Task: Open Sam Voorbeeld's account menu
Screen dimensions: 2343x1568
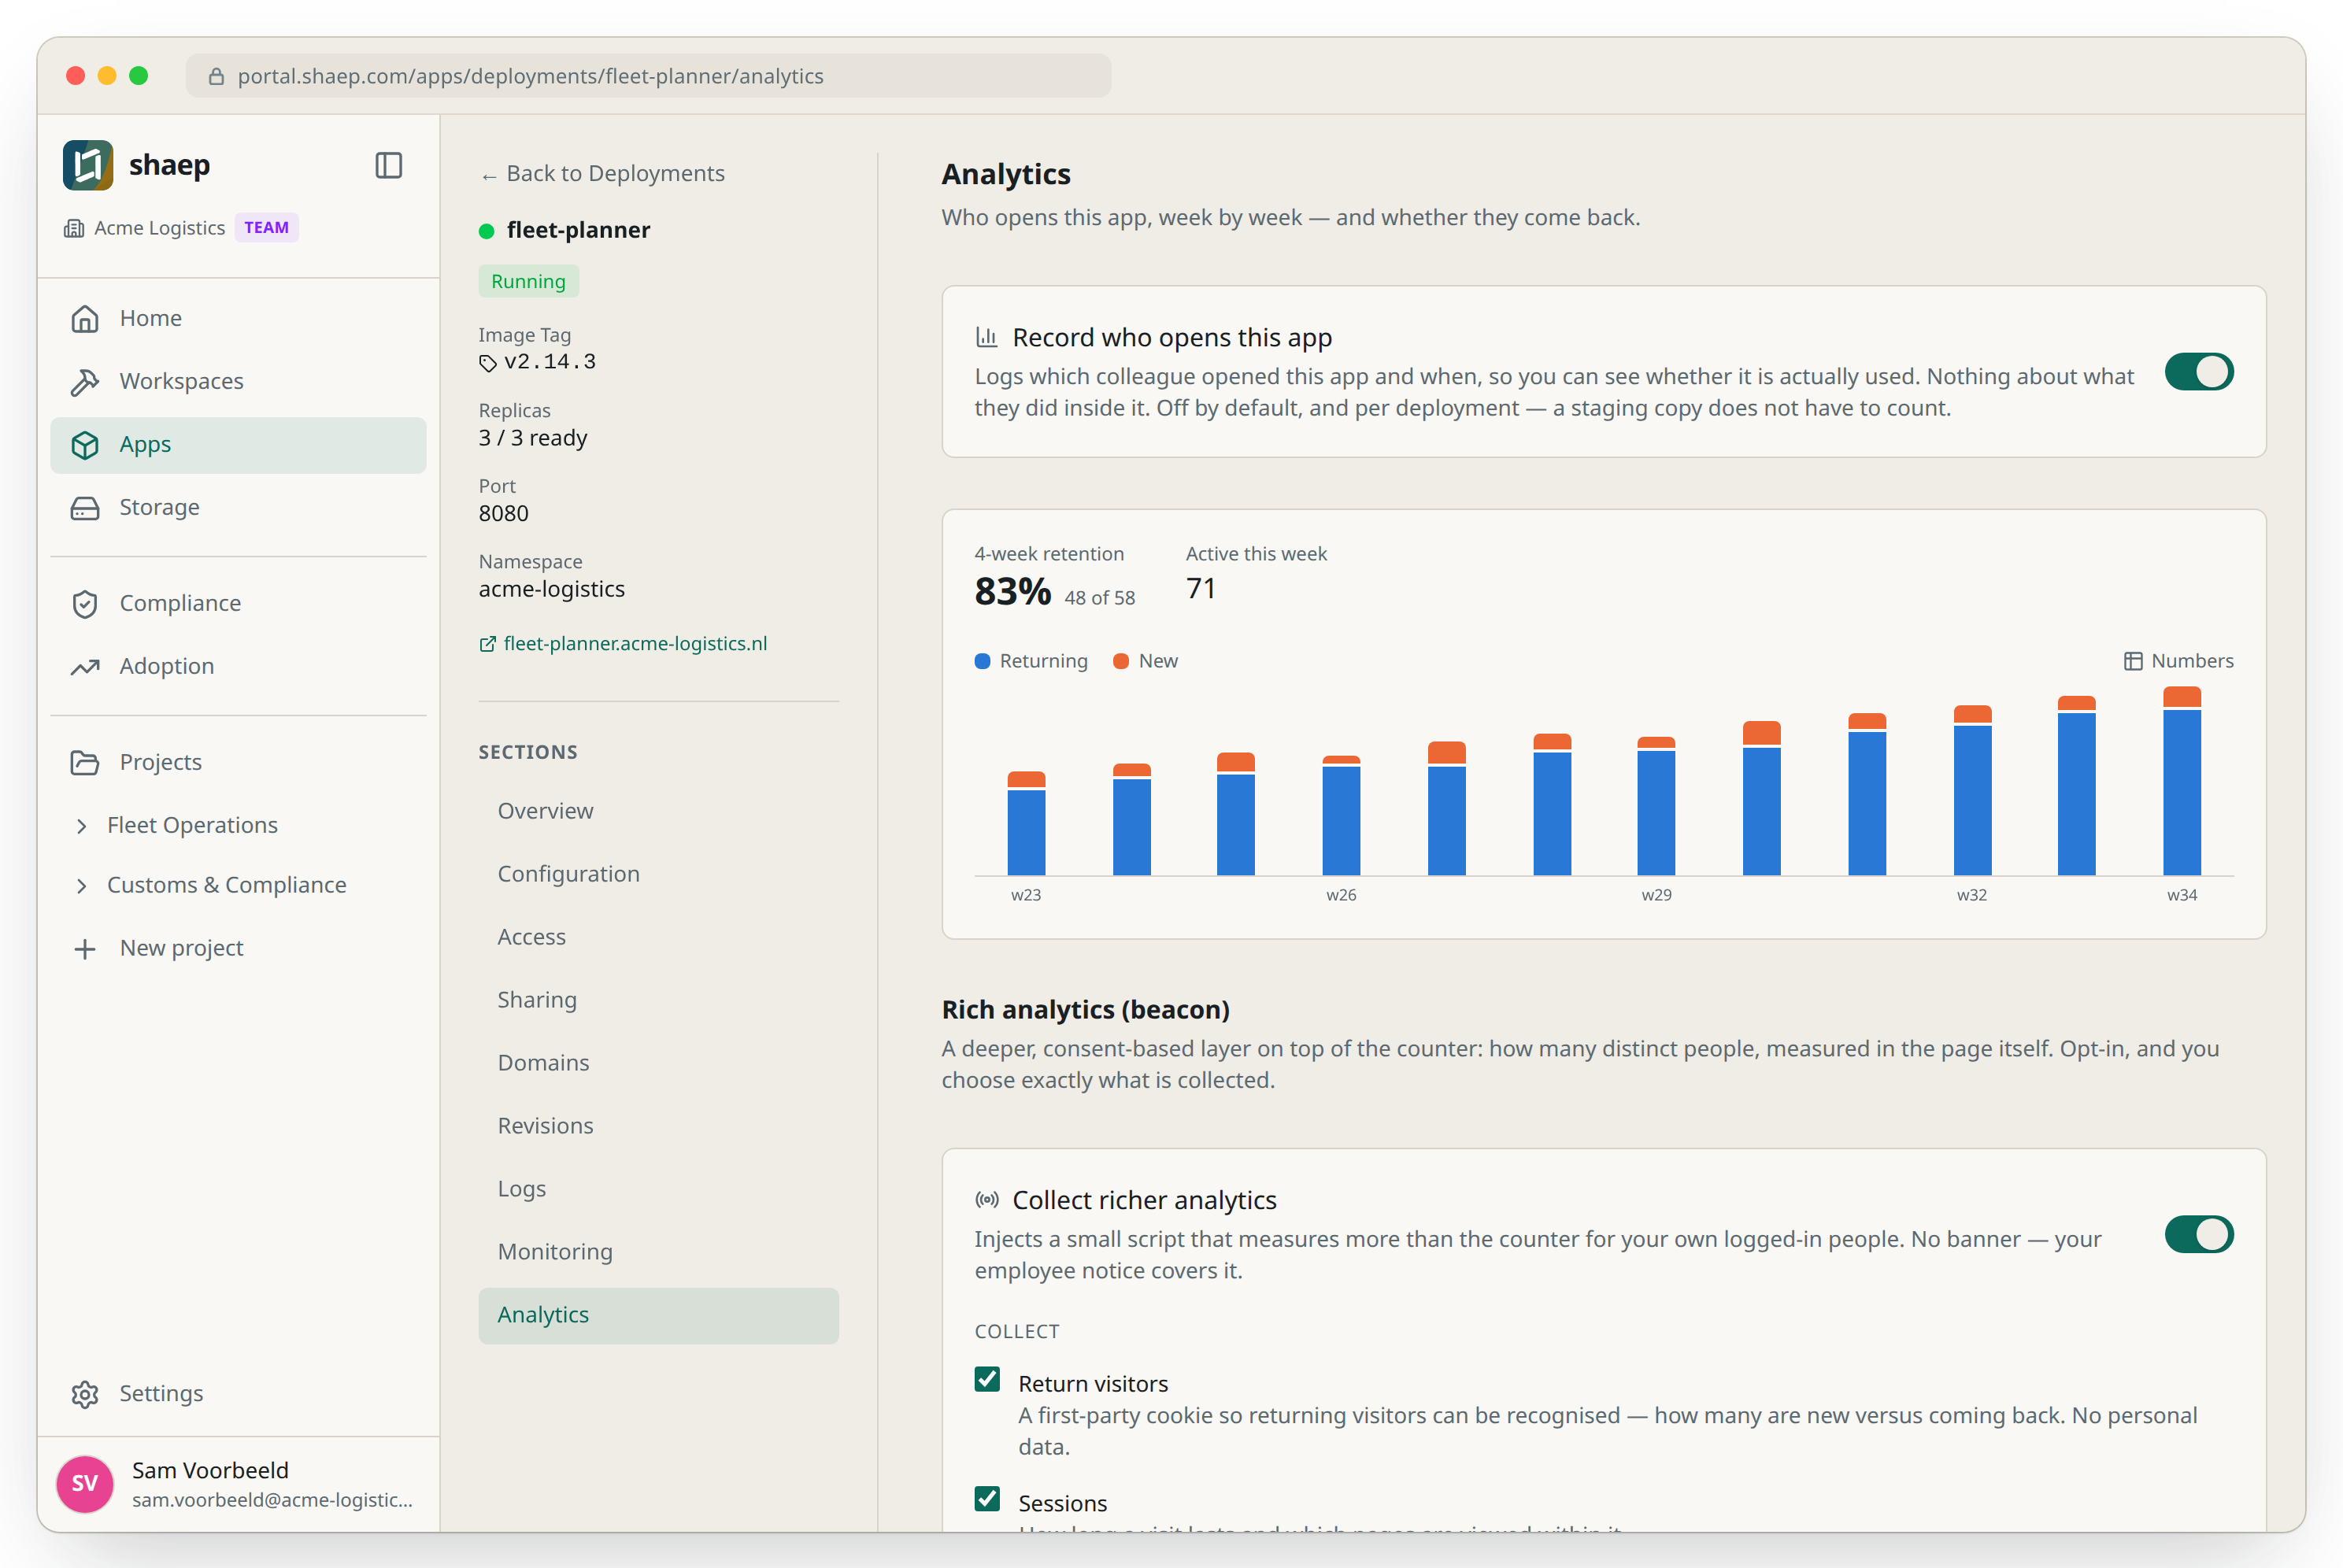Action: point(238,1484)
